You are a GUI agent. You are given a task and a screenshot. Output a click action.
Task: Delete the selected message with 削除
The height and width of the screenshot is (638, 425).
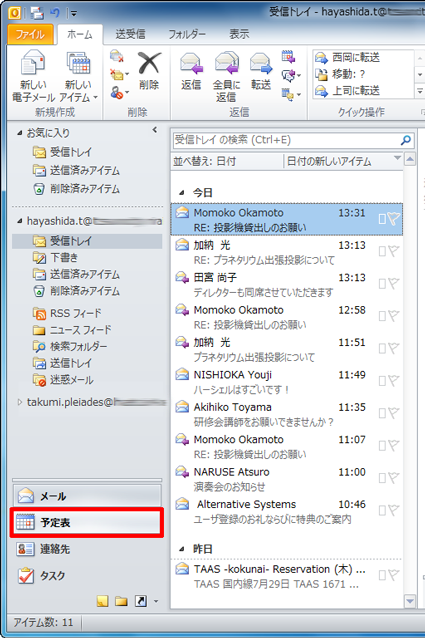pos(149,70)
